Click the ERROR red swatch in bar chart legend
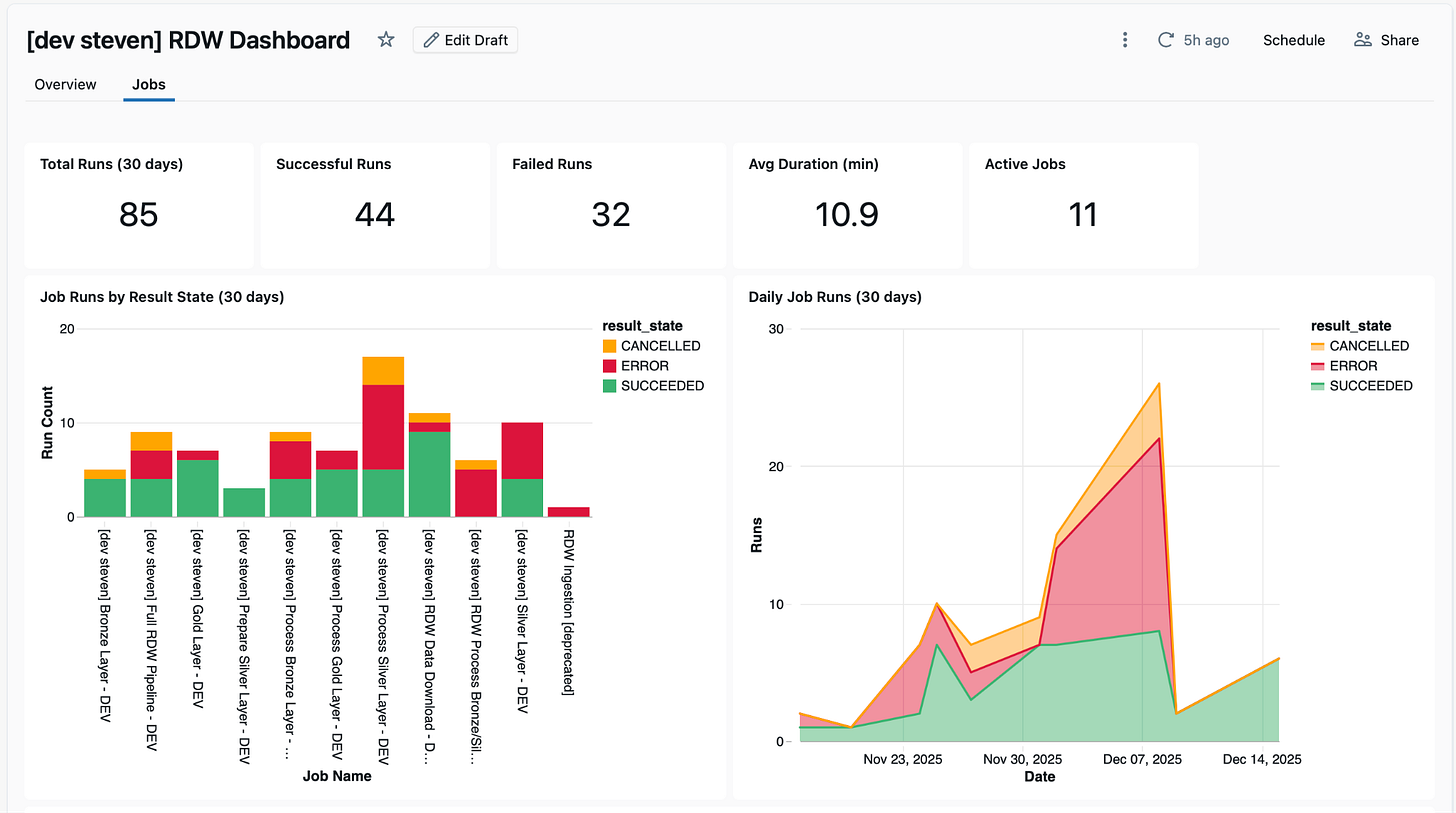The height and width of the screenshot is (813, 1456). (x=609, y=366)
